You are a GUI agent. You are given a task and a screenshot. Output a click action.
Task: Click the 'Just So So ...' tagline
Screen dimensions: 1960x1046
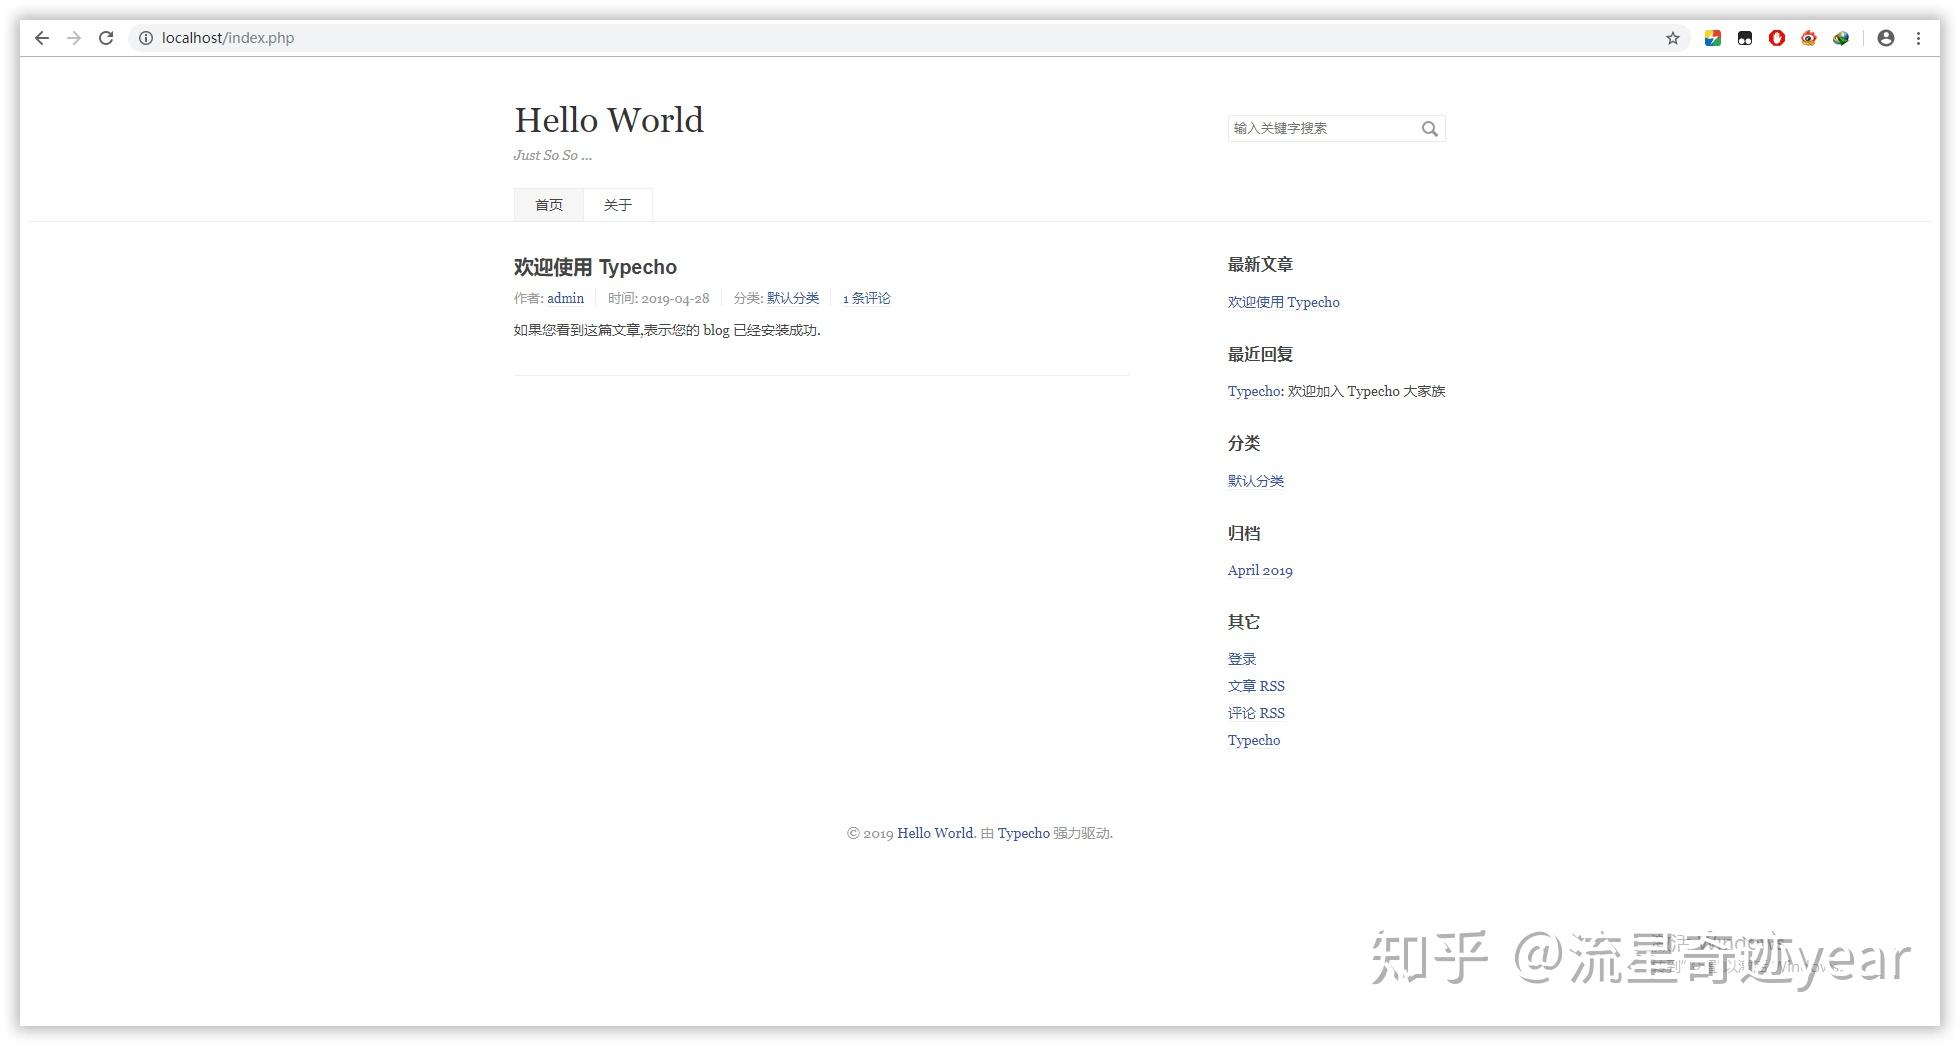click(553, 155)
